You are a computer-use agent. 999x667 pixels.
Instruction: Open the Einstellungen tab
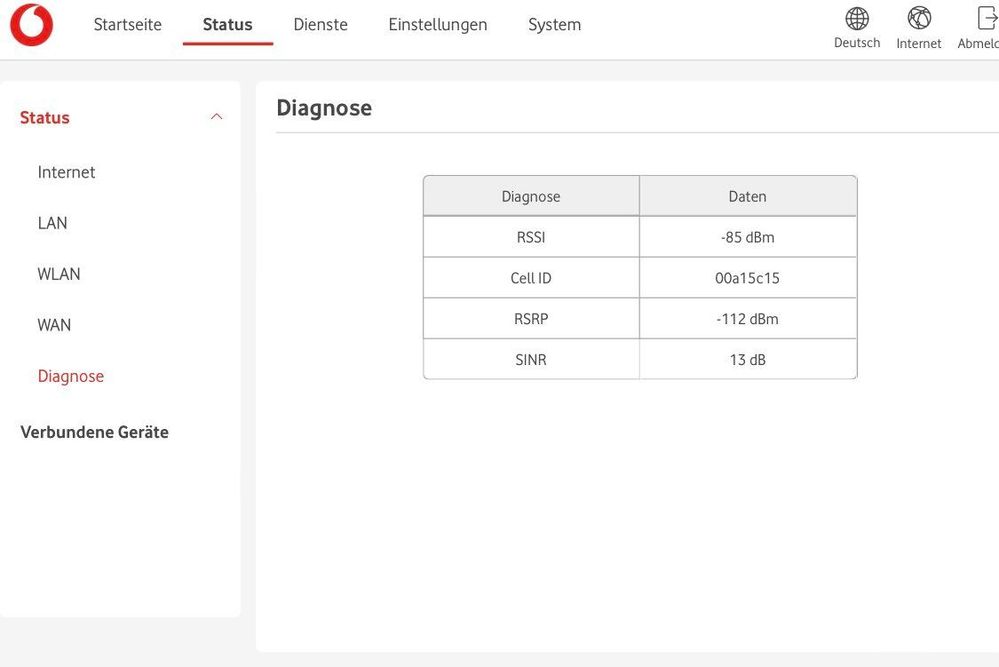click(438, 25)
